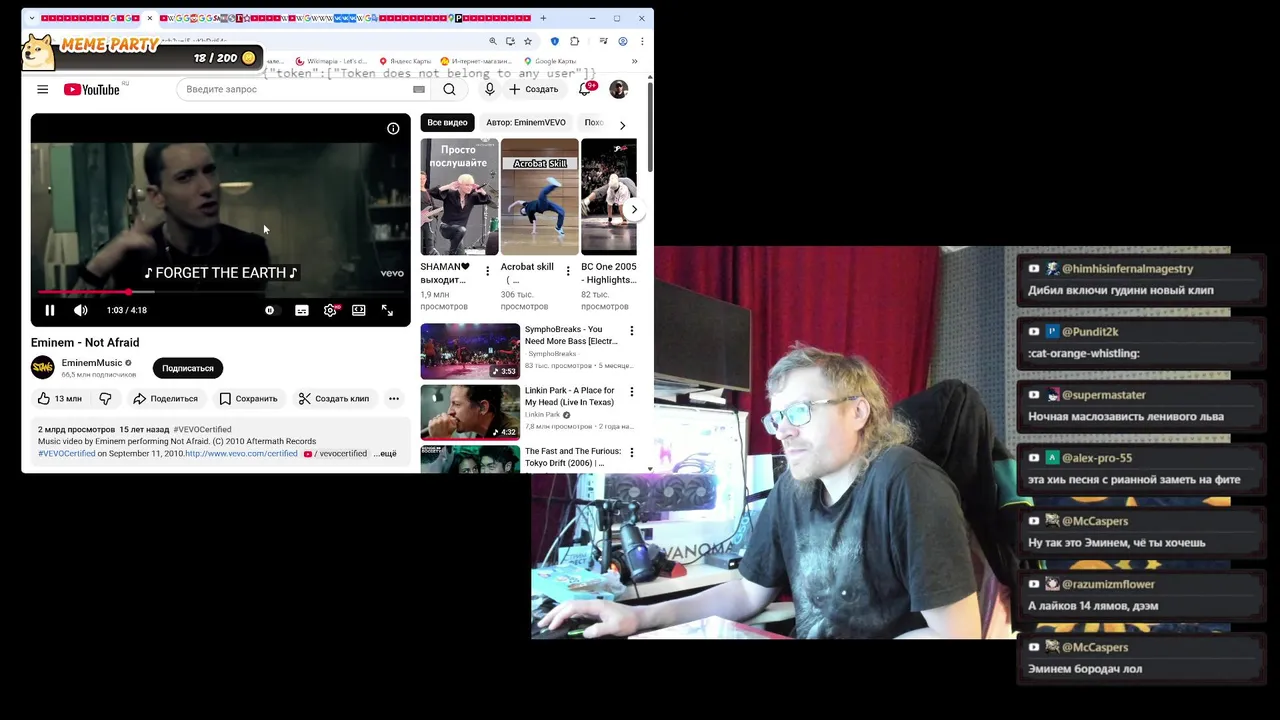Start voice search with microphone icon
This screenshot has width=1280, height=720.
(x=489, y=90)
